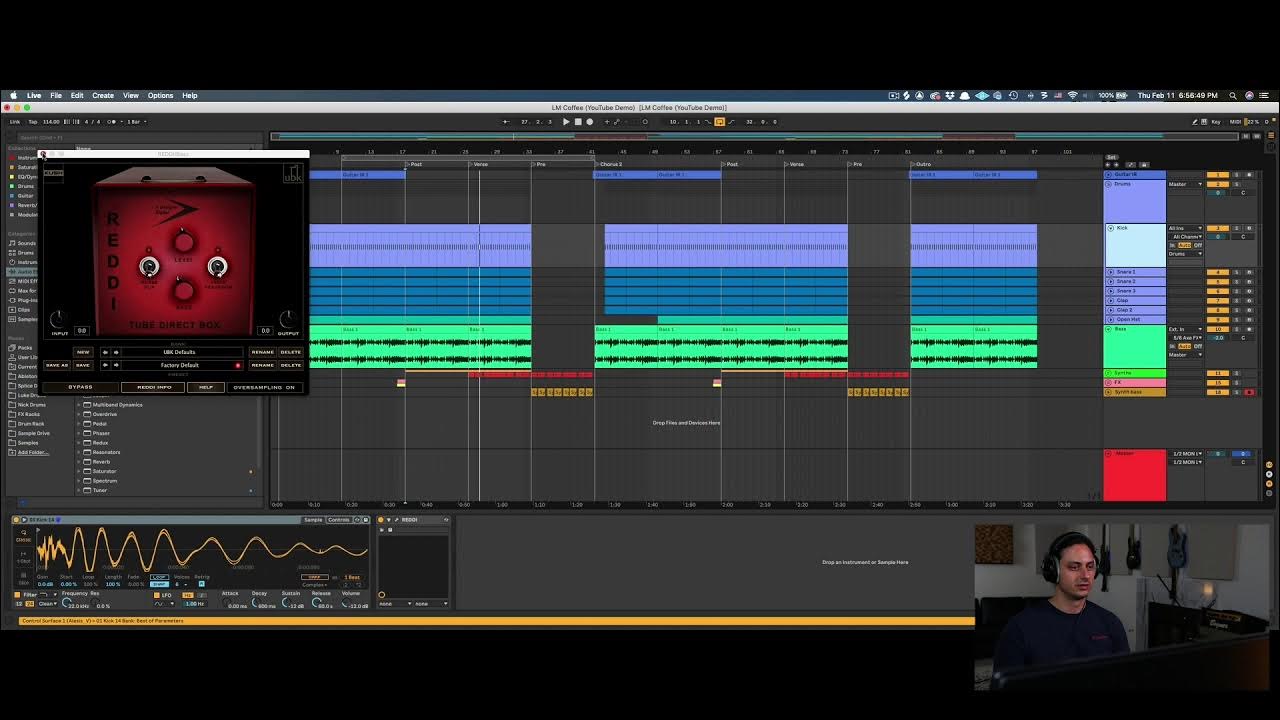Open the File menu
The height and width of the screenshot is (720, 1280).
pyautogui.click(x=56, y=95)
